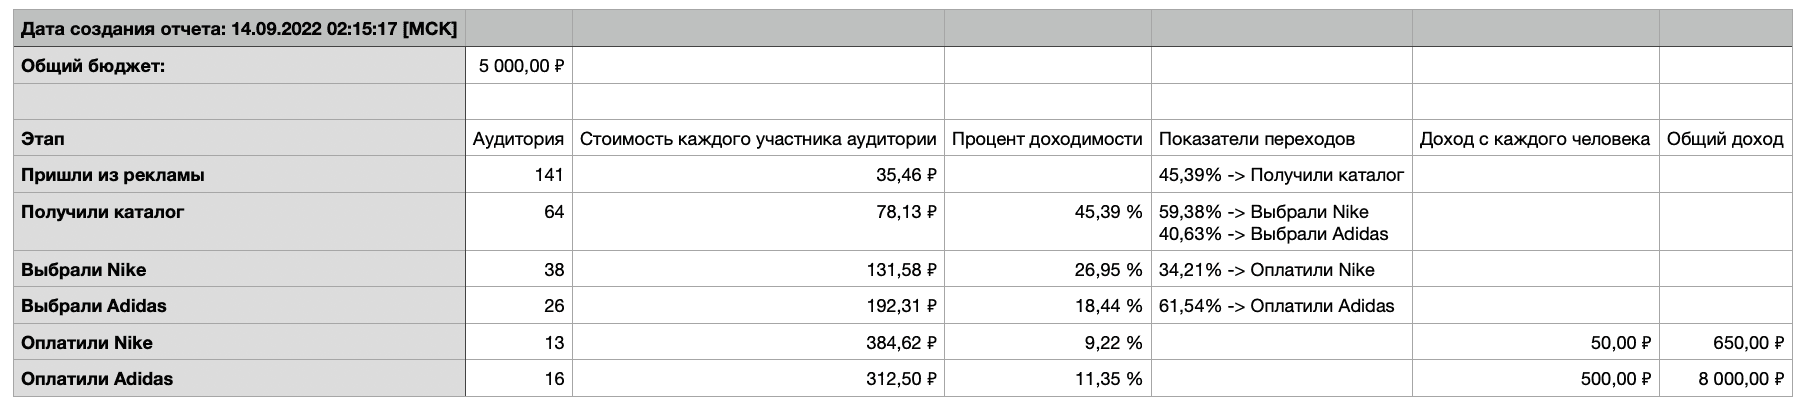Image resolution: width=1816 pixels, height=418 pixels.
Task: Click the 5 000,00 ₽ budget value cell
Action: tap(520, 66)
